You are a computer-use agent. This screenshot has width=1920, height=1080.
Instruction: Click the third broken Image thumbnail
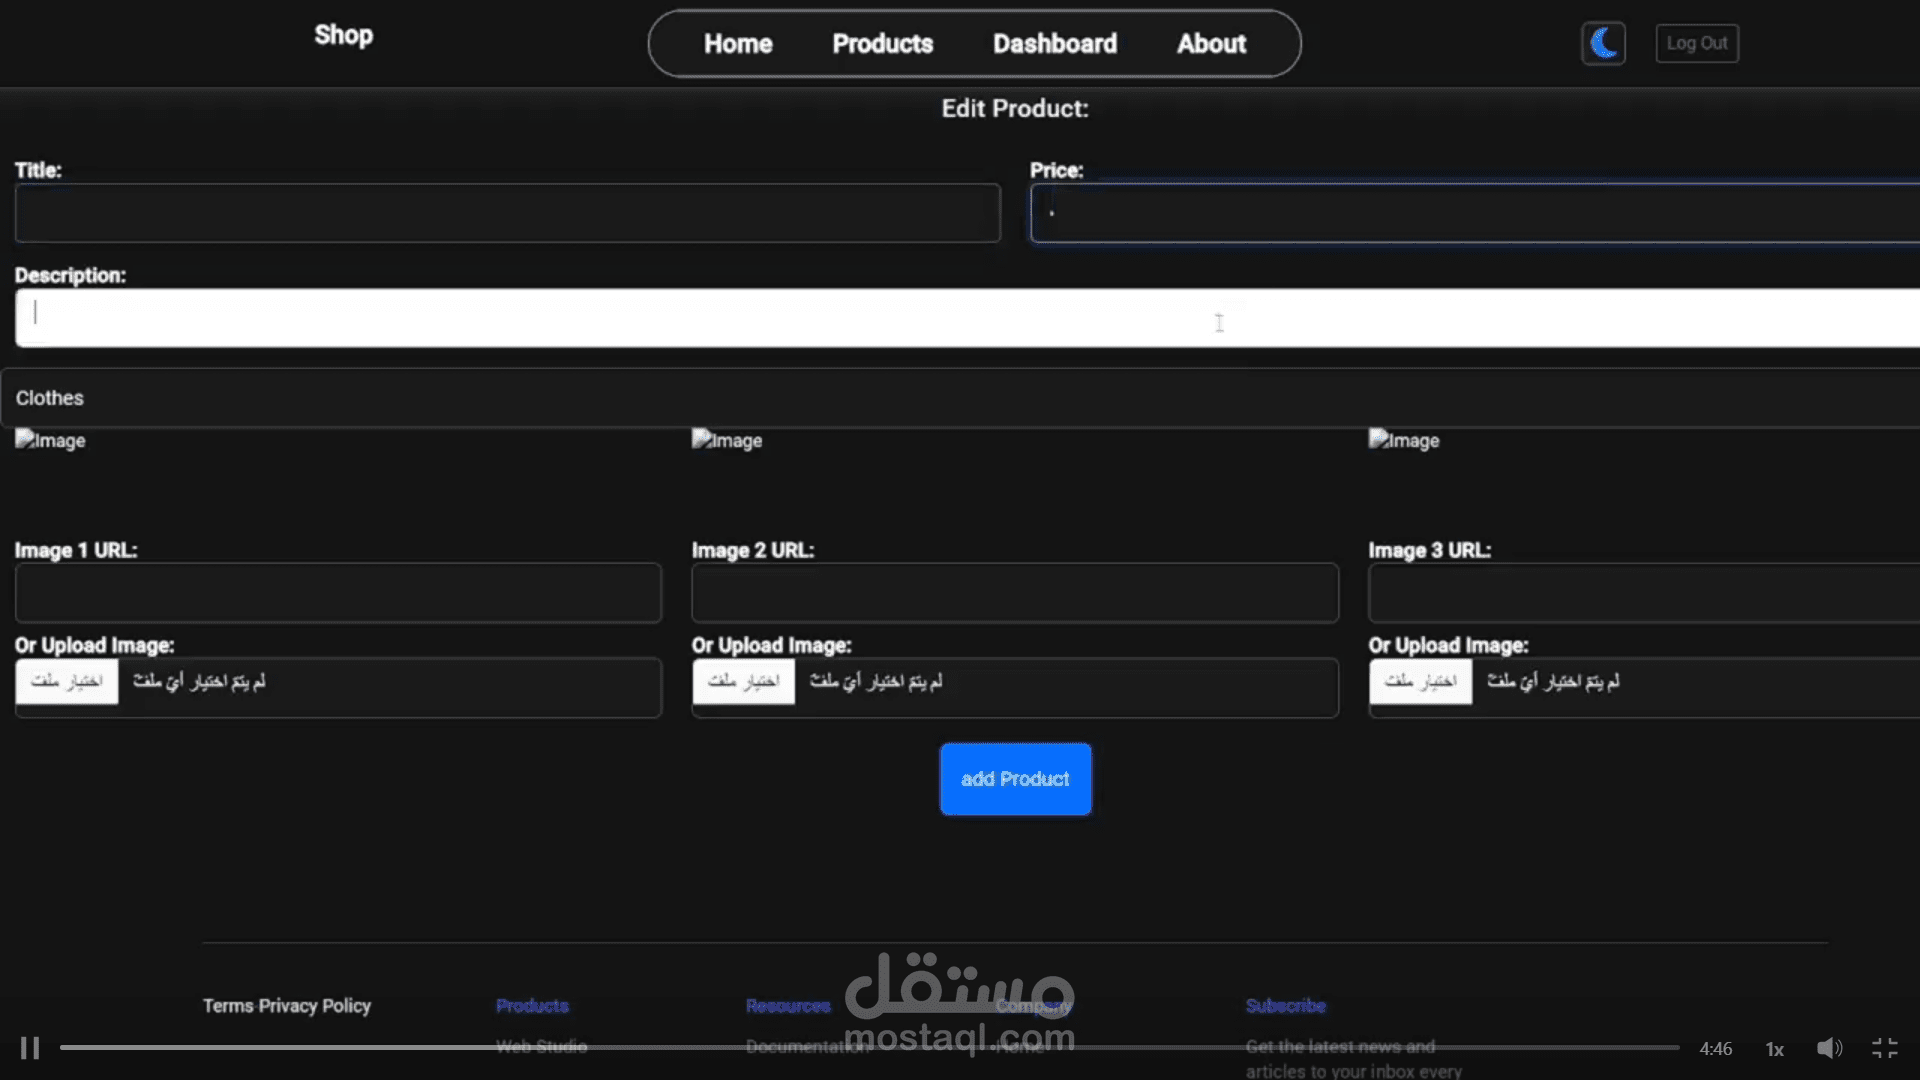click(1404, 440)
